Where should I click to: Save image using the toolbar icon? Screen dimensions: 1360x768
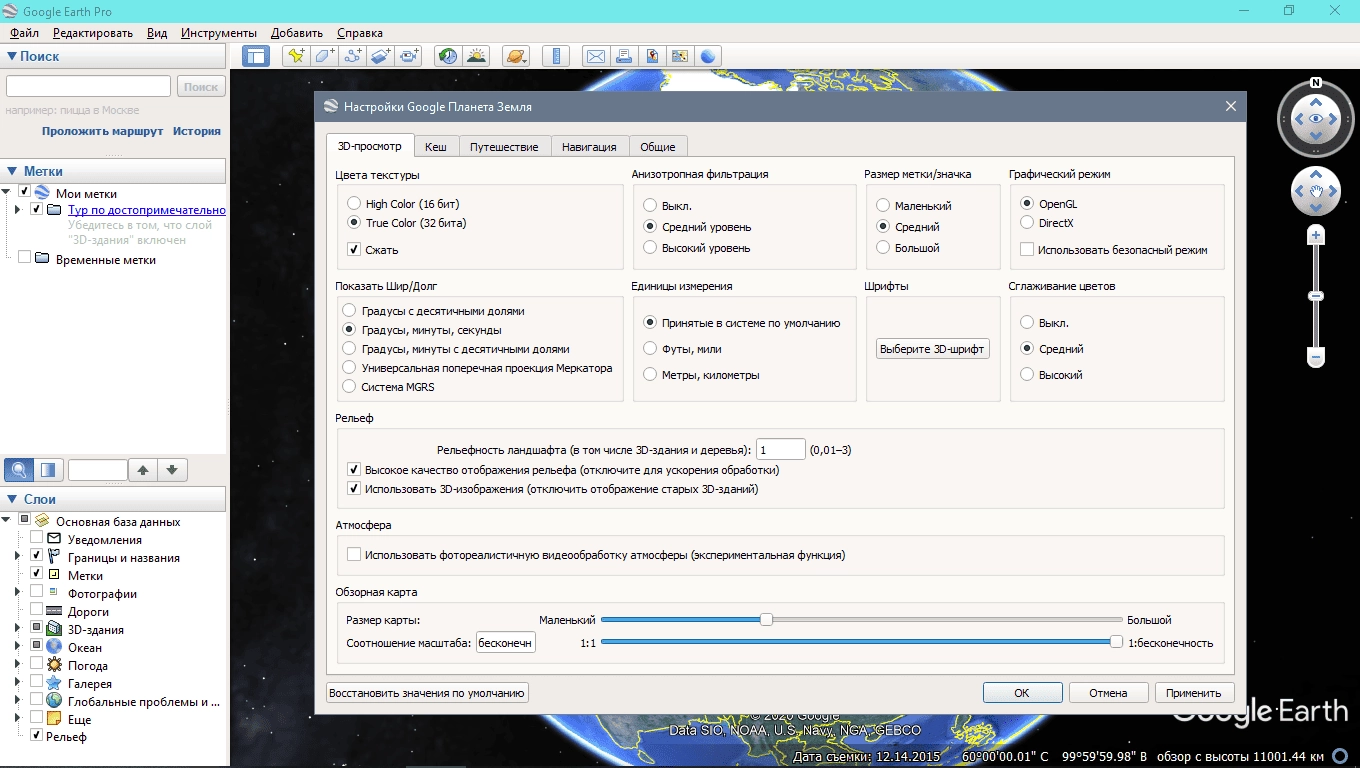click(652, 56)
